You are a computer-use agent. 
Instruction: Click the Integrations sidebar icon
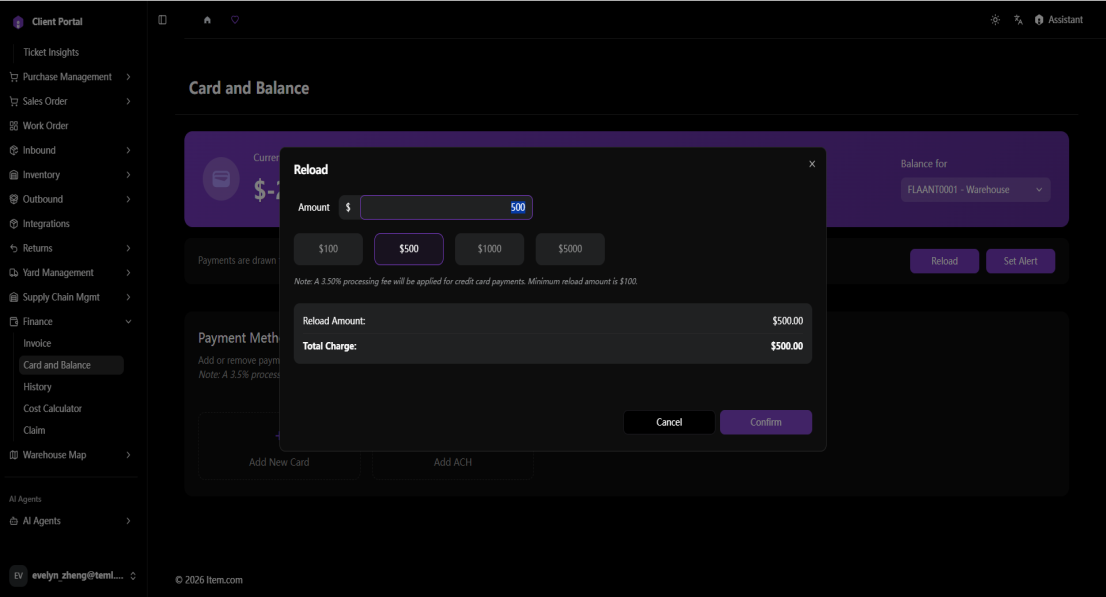(x=13, y=224)
